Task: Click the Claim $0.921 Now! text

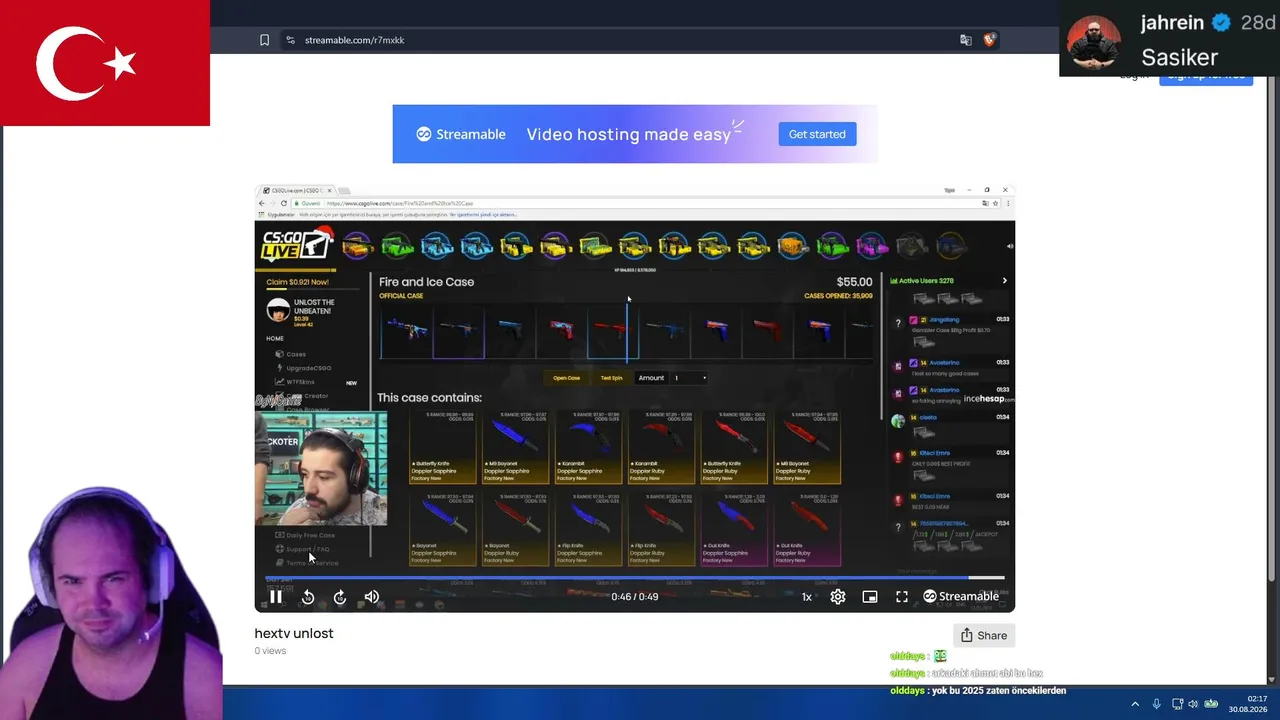Action: pyautogui.click(x=297, y=282)
